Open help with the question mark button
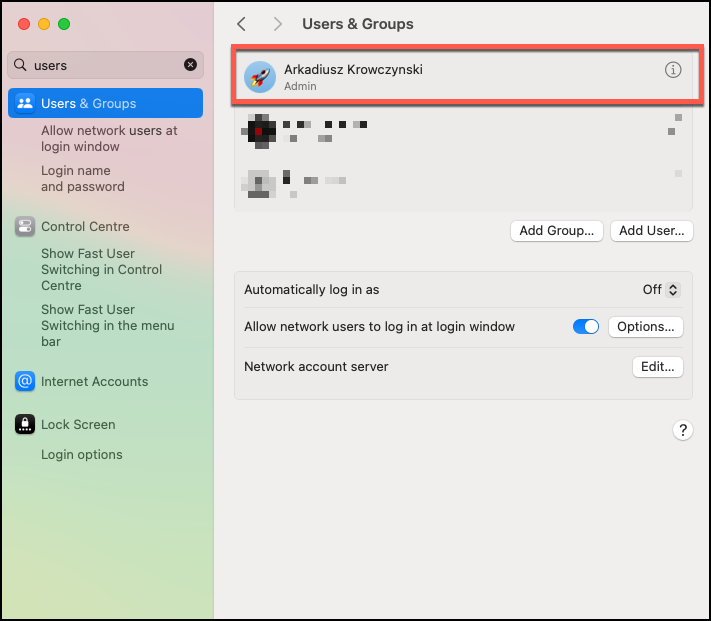 pyautogui.click(x=682, y=430)
